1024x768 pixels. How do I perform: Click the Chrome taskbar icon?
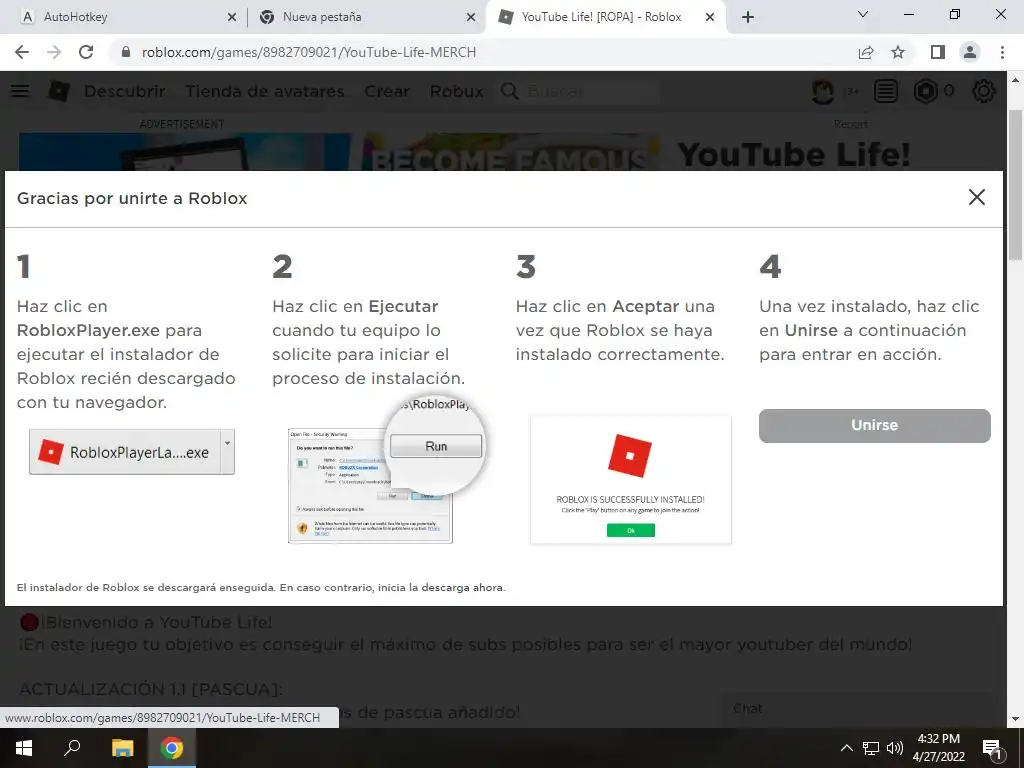click(172, 748)
